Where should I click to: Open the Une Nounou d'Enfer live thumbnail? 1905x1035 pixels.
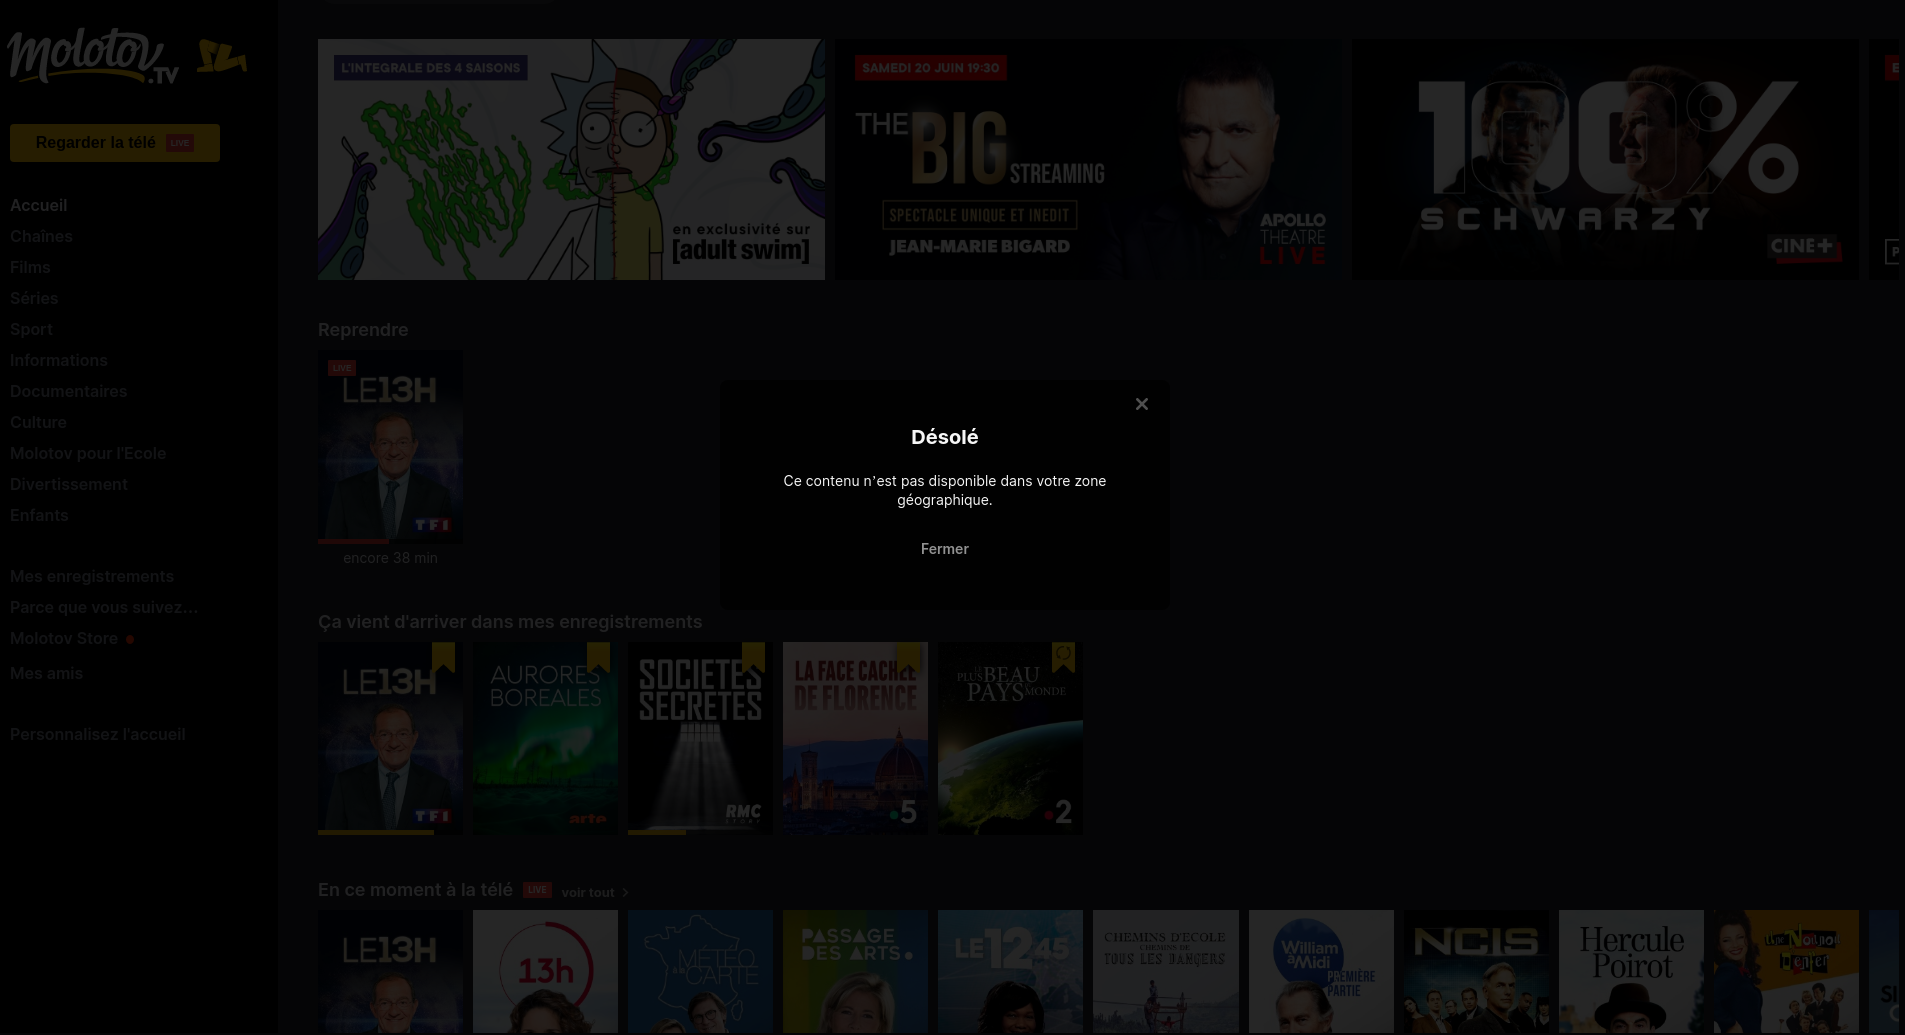1786,971
